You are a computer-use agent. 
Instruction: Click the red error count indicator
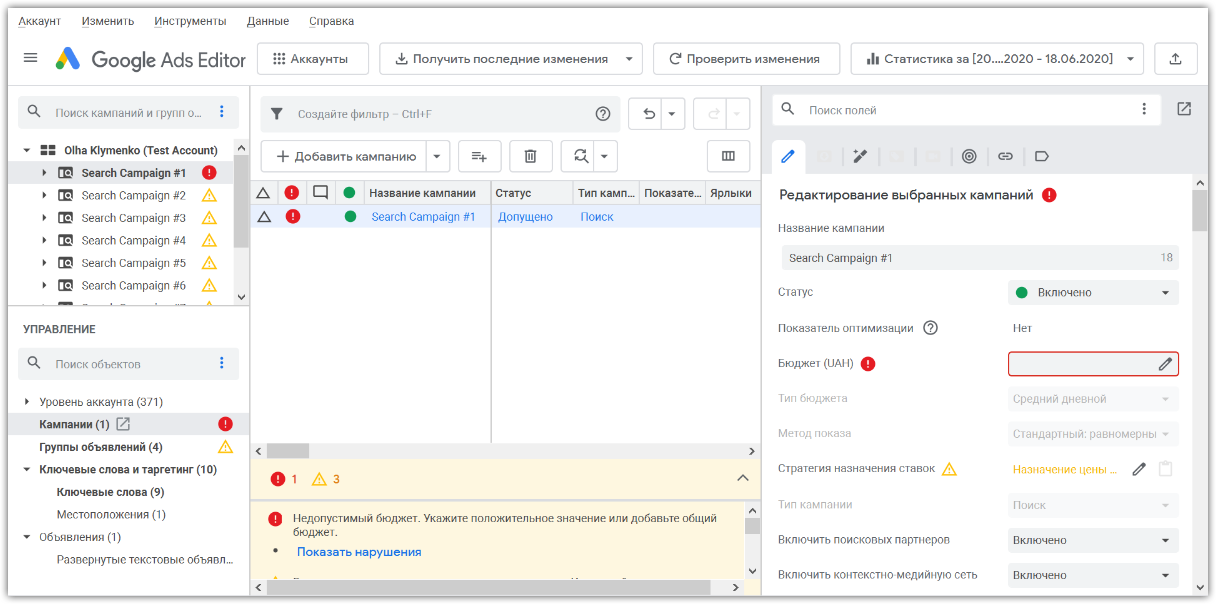[x=284, y=479]
